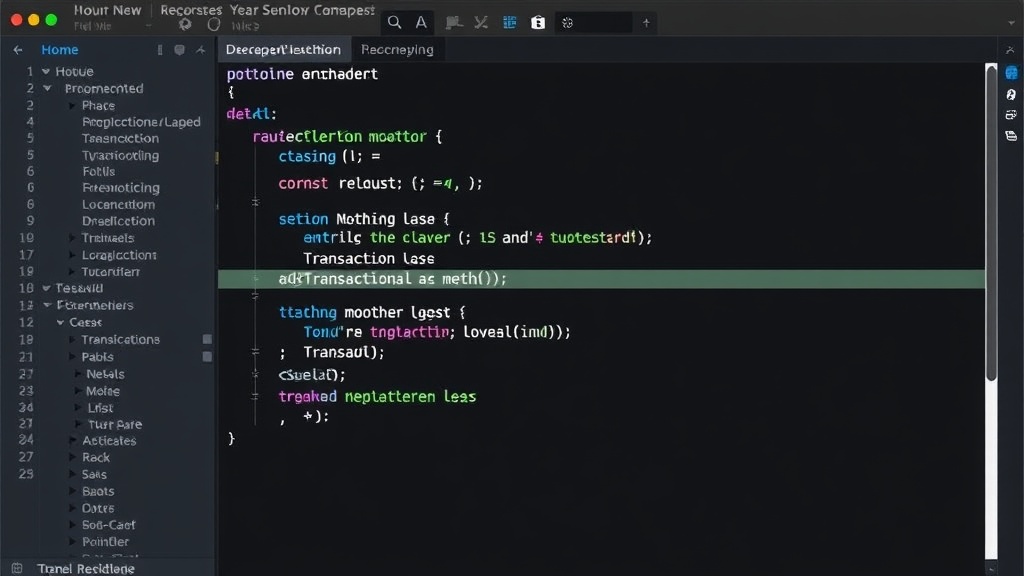The height and width of the screenshot is (576, 1024).
Task: Click the blue globe icon in the right sidebar
Action: point(1011,72)
